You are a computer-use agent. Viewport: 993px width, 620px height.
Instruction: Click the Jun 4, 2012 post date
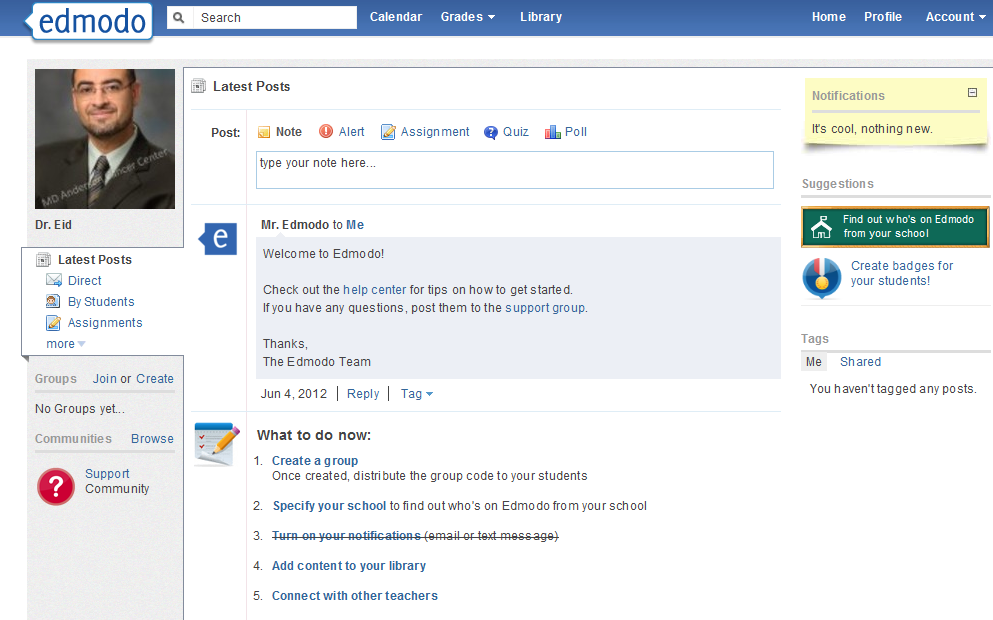[294, 394]
